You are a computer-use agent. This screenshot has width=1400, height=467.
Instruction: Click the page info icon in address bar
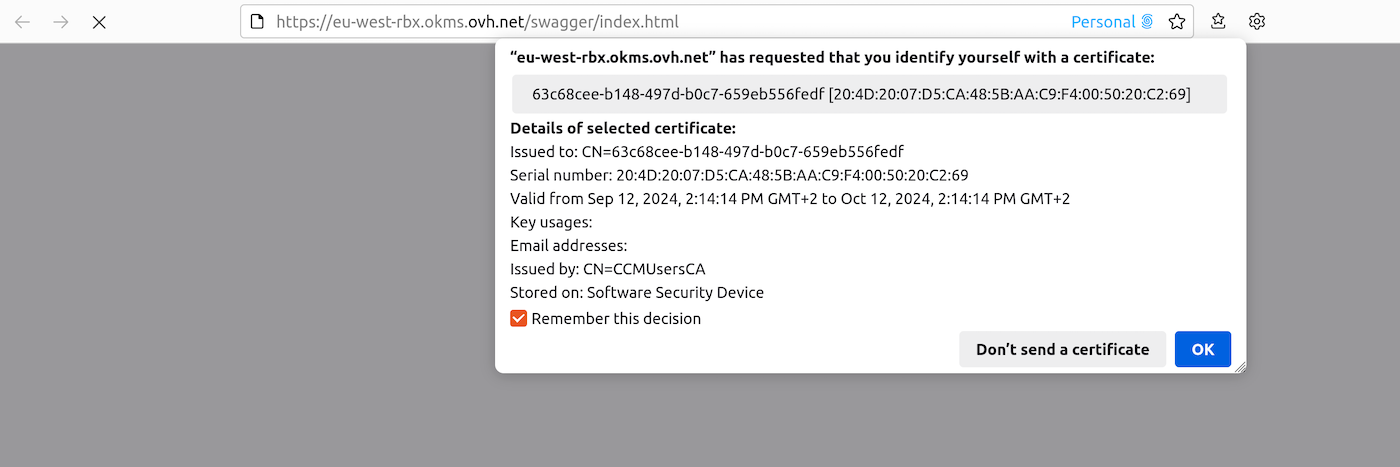point(257,22)
